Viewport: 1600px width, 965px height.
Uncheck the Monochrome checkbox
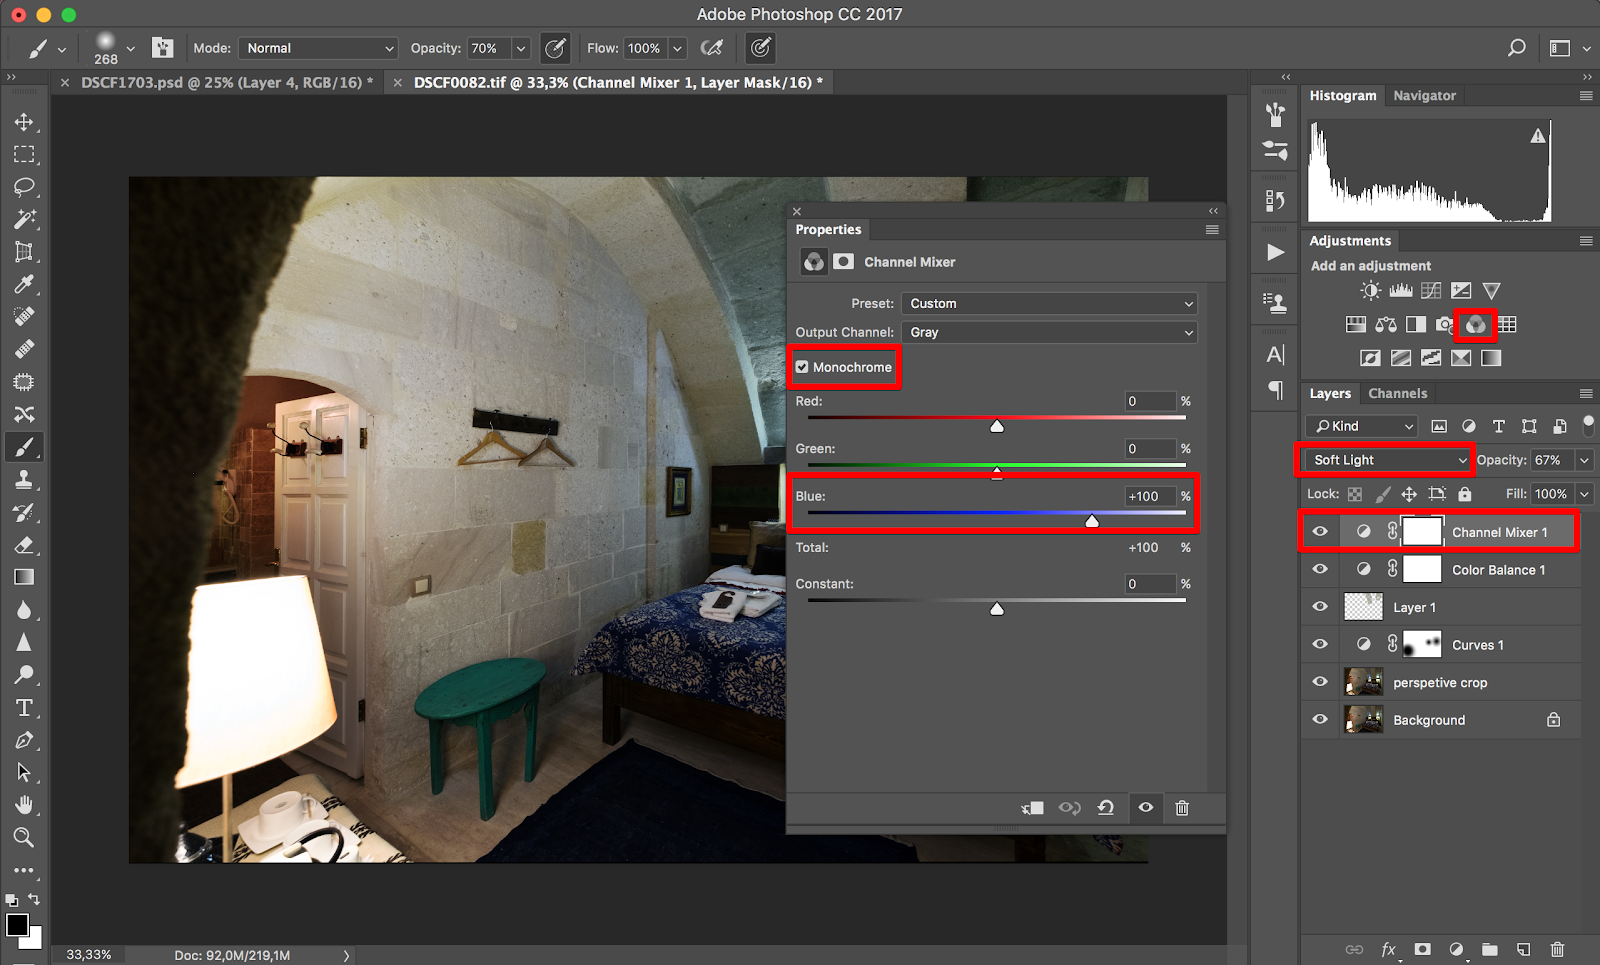pyautogui.click(x=802, y=367)
